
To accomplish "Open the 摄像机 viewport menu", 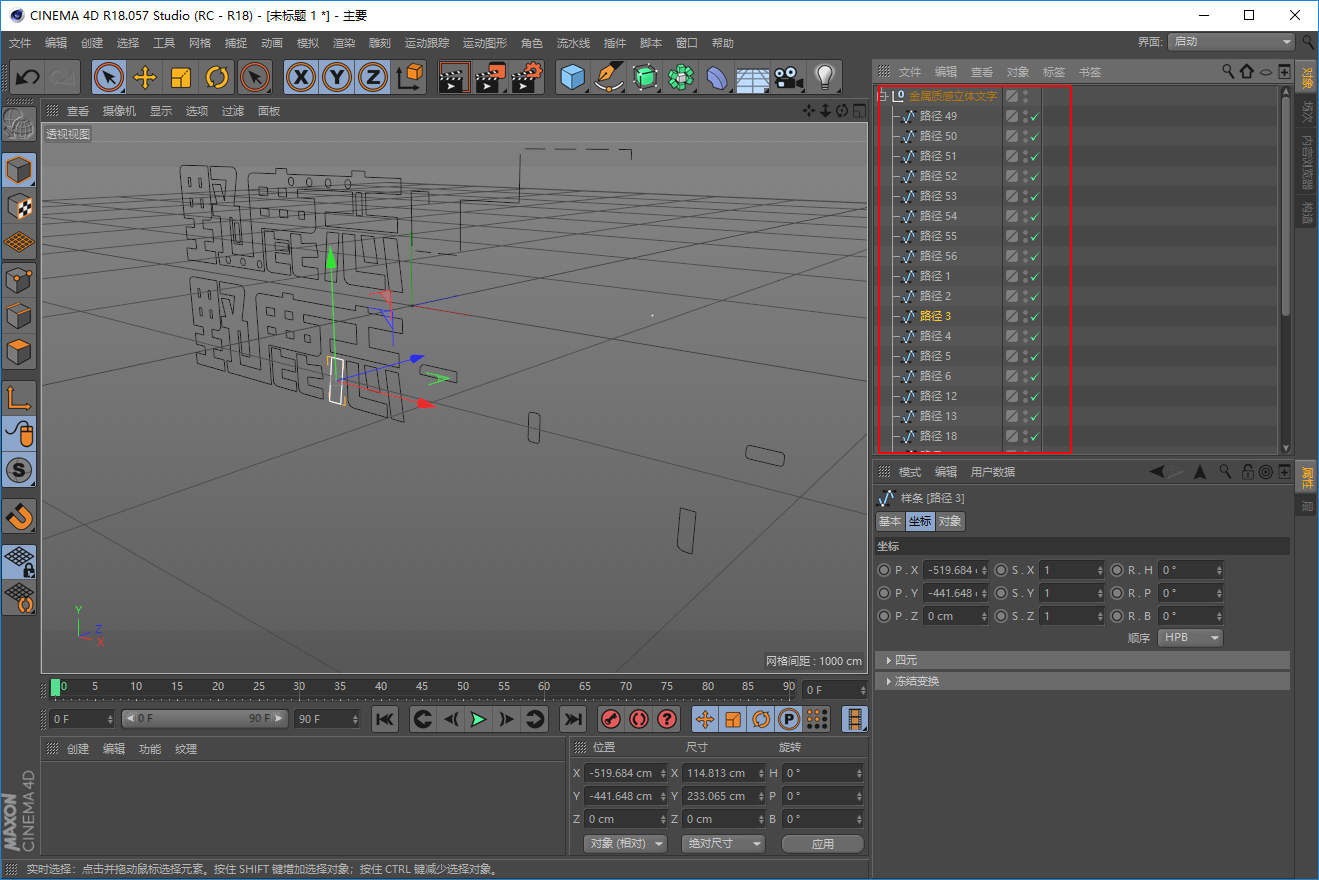I will [119, 111].
